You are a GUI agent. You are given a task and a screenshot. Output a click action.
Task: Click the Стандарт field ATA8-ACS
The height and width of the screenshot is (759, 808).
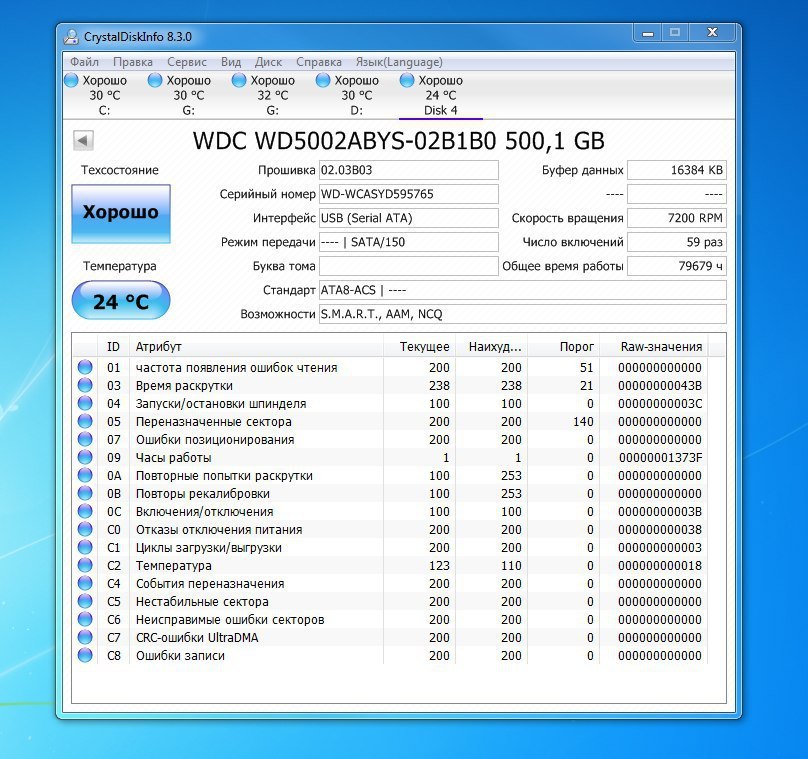point(523,290)
